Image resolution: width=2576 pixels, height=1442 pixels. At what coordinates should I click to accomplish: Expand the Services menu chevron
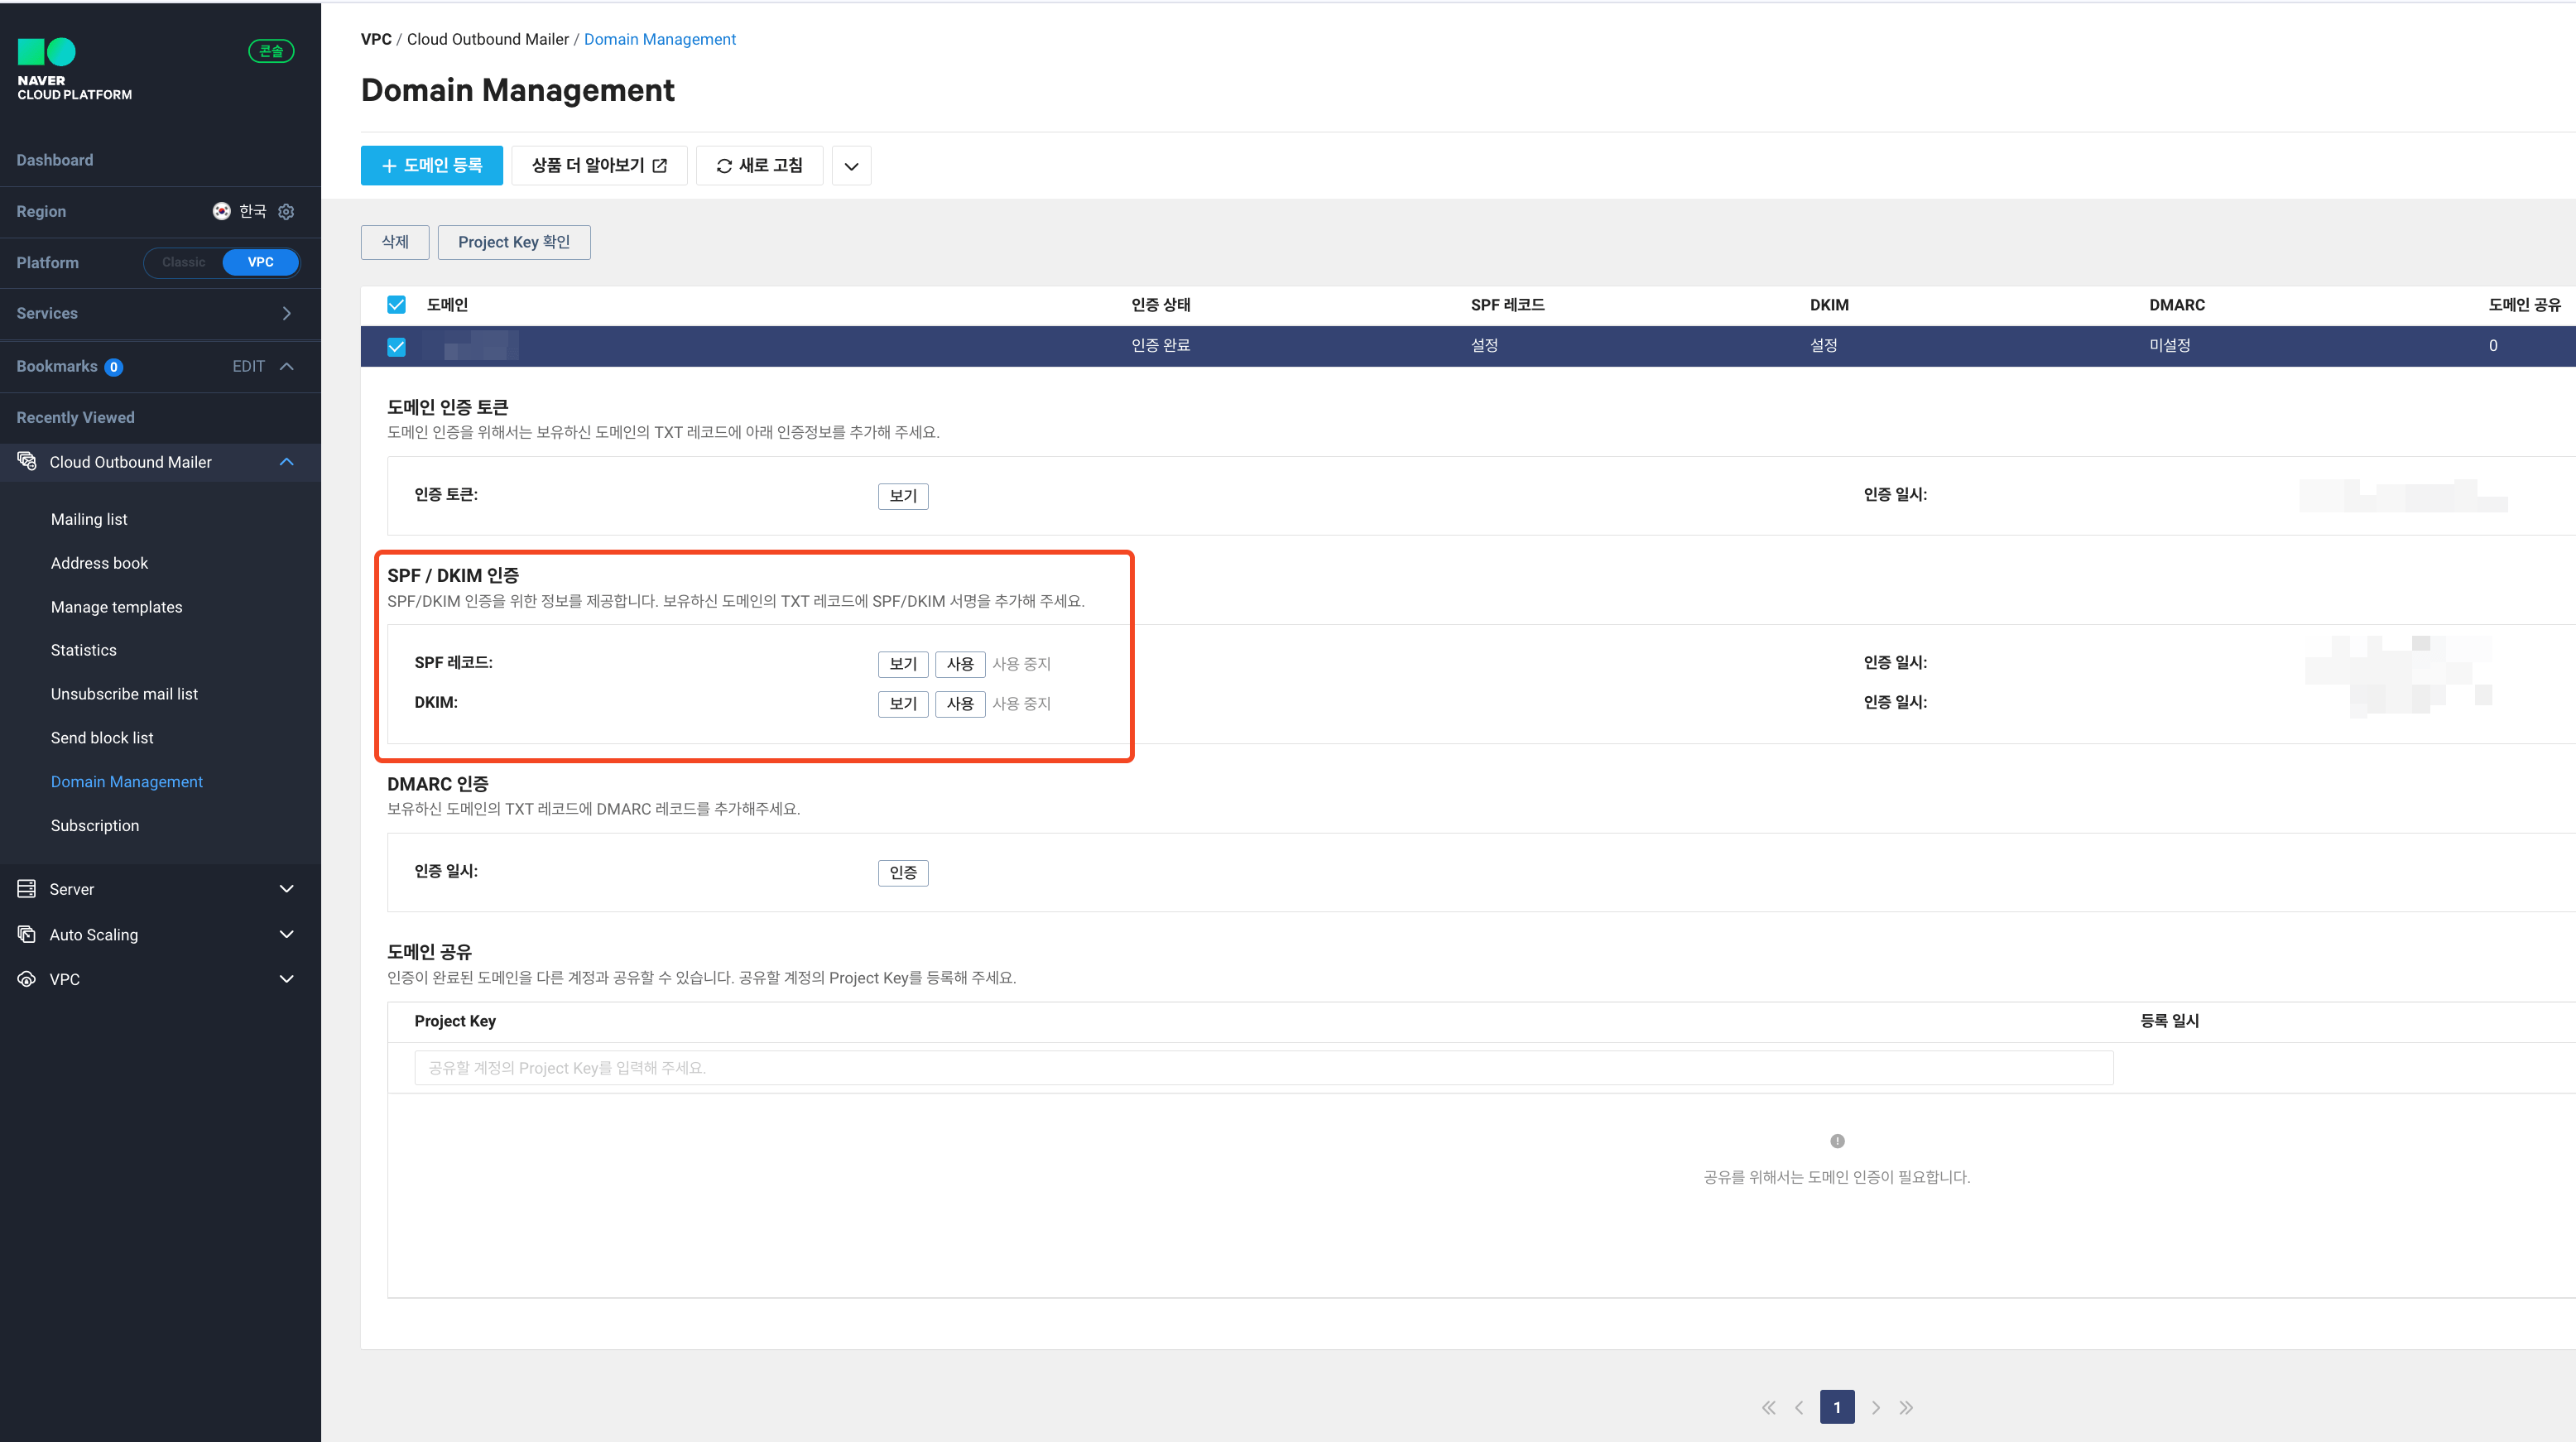287,313
